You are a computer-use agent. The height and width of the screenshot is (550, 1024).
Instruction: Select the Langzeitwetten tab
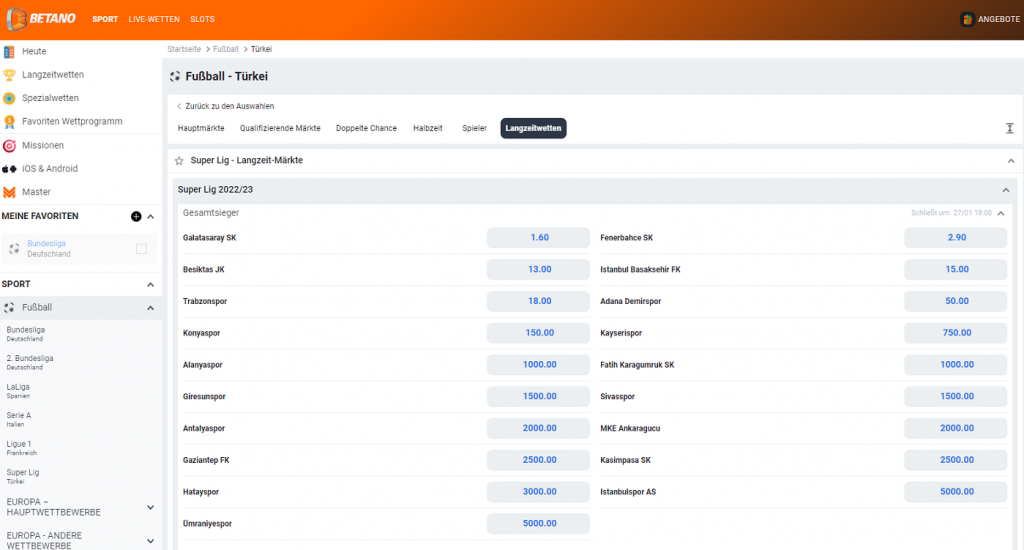click(x=534, y=128)
